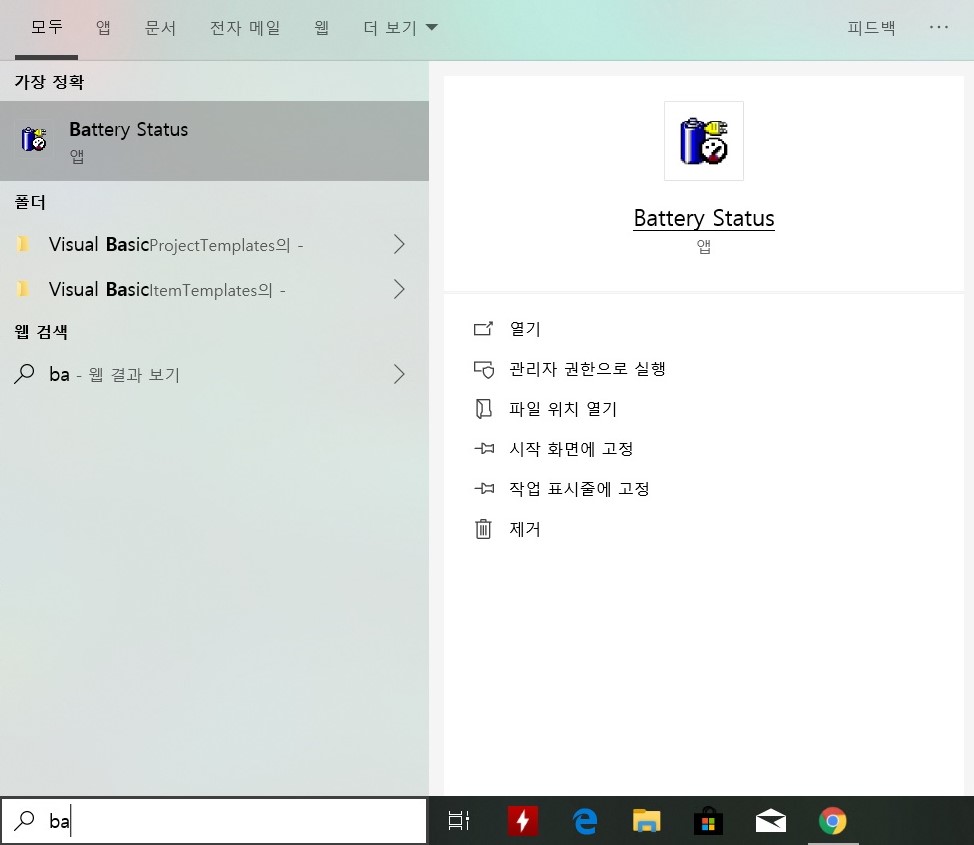
Task: Open the 더 보기 dropdown
Action: coord(400,27)
